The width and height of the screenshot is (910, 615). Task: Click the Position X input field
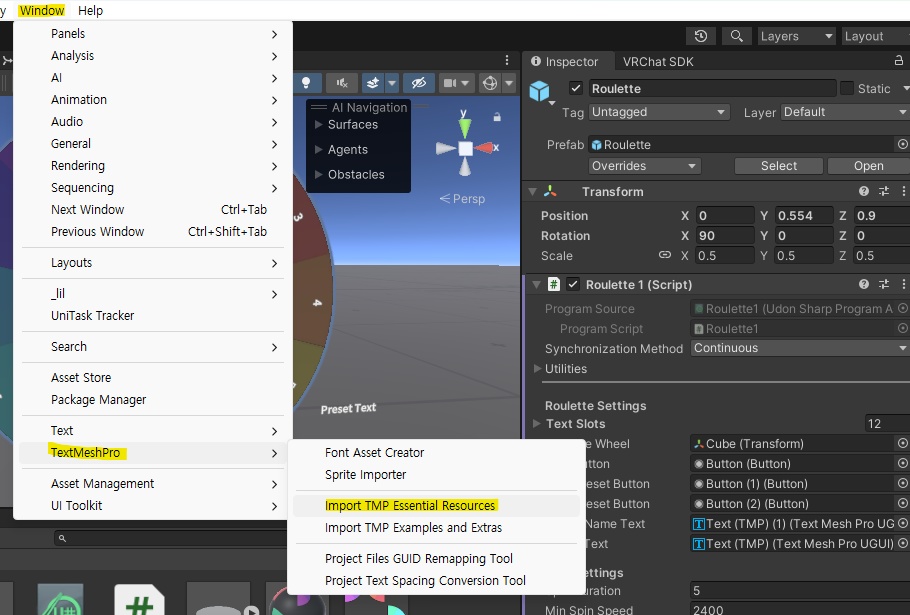pyautogui.click(x=723, y=215)
